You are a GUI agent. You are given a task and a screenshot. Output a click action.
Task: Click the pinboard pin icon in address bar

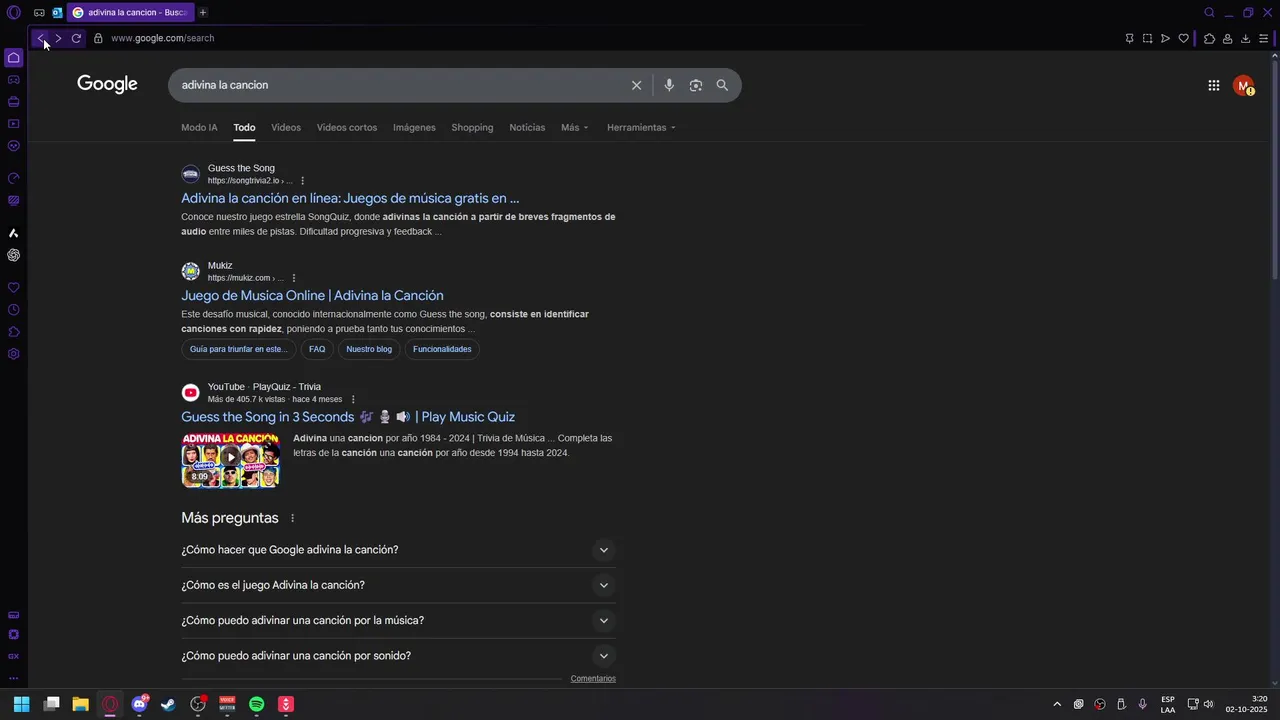click(x=1129, y=38)
